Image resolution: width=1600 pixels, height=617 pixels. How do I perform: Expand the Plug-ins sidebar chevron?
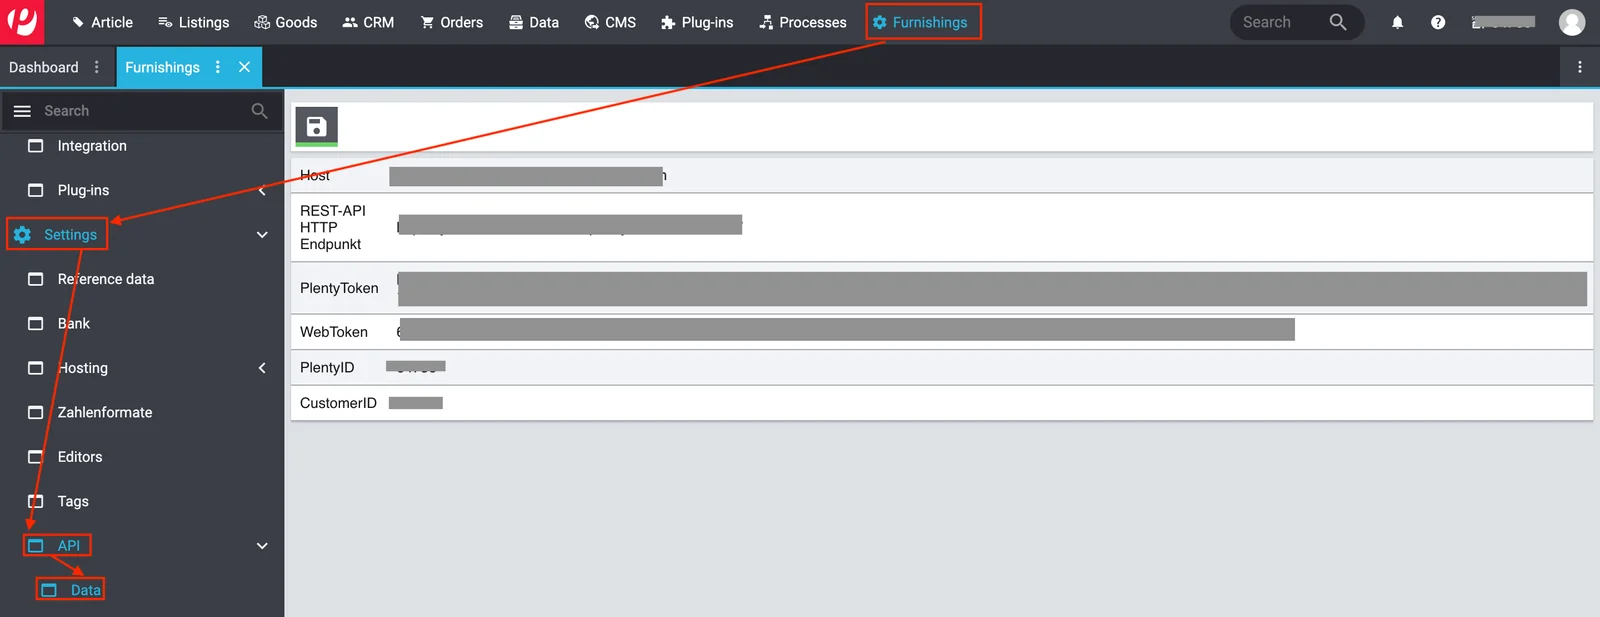(x=262, y=190)
